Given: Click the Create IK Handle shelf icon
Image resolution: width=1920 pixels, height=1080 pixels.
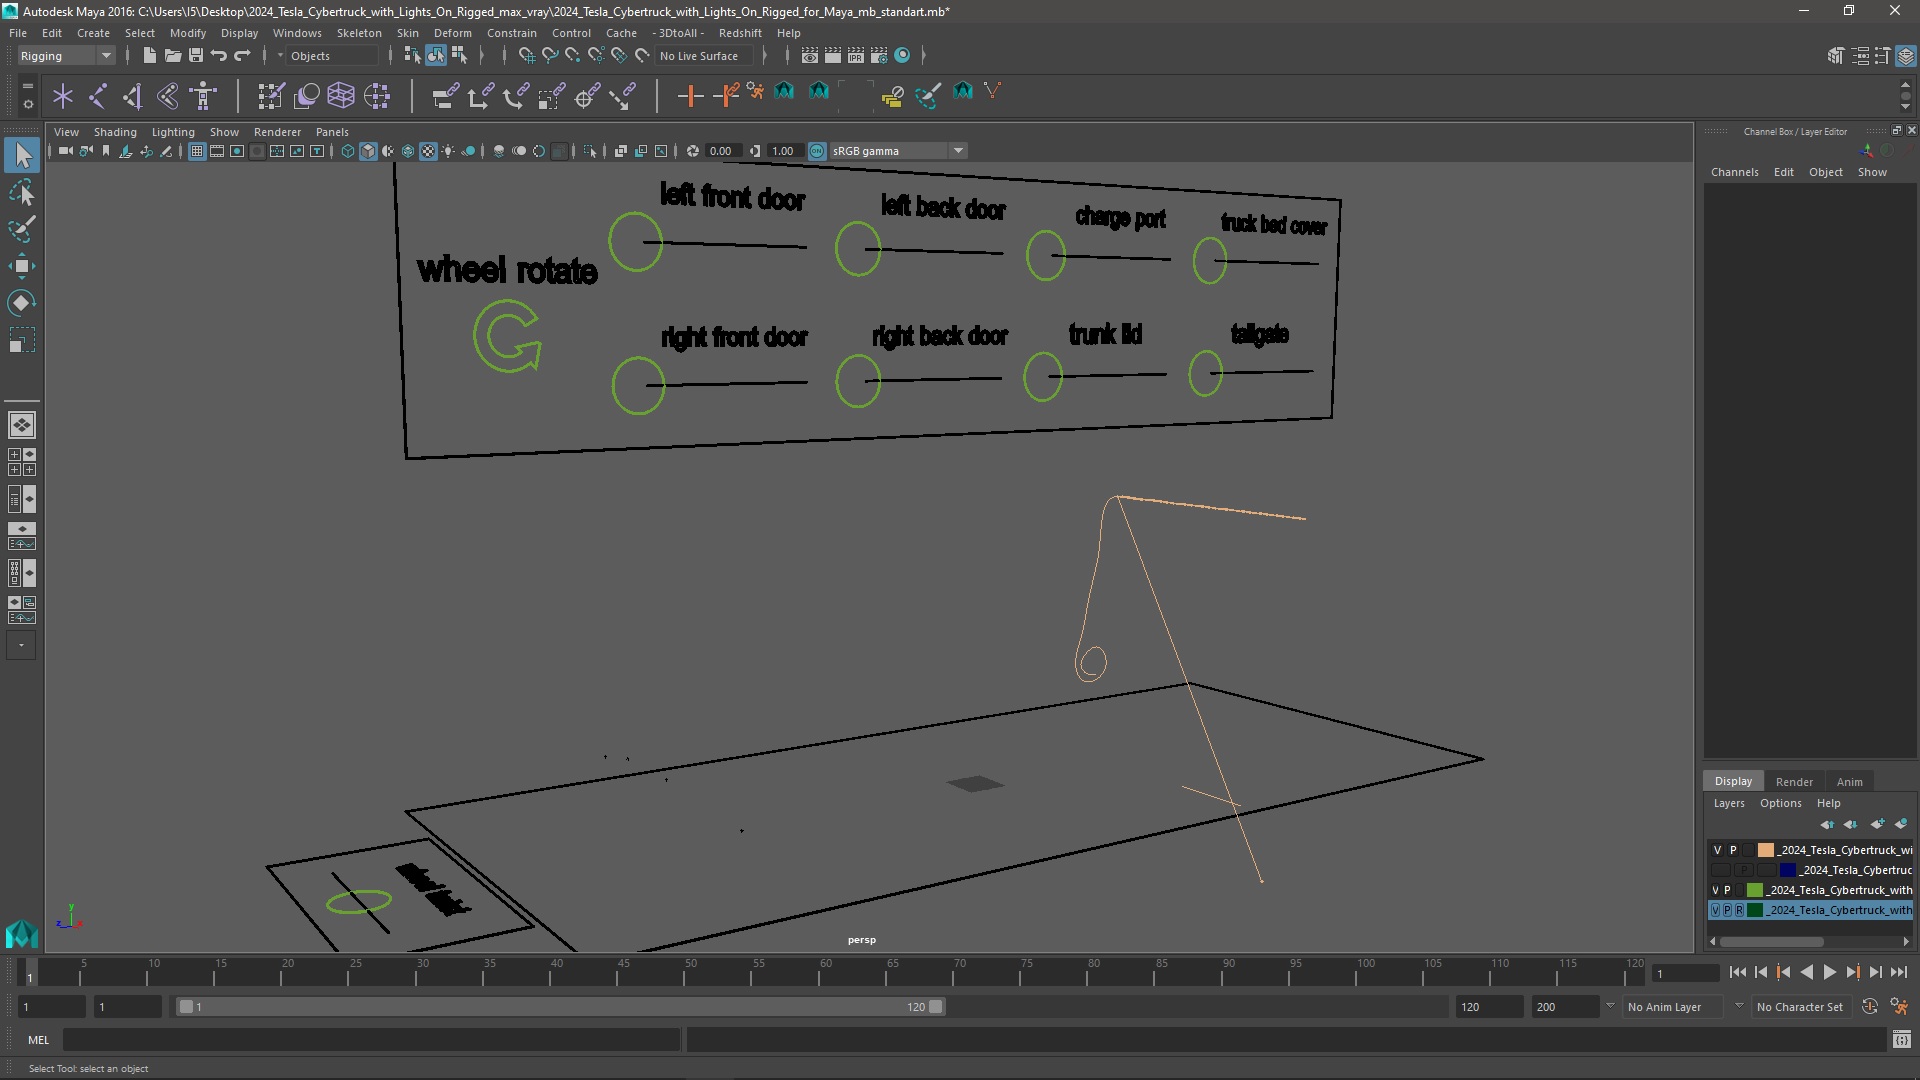Looking at the screenshot, I should click(x=133, y=96).
